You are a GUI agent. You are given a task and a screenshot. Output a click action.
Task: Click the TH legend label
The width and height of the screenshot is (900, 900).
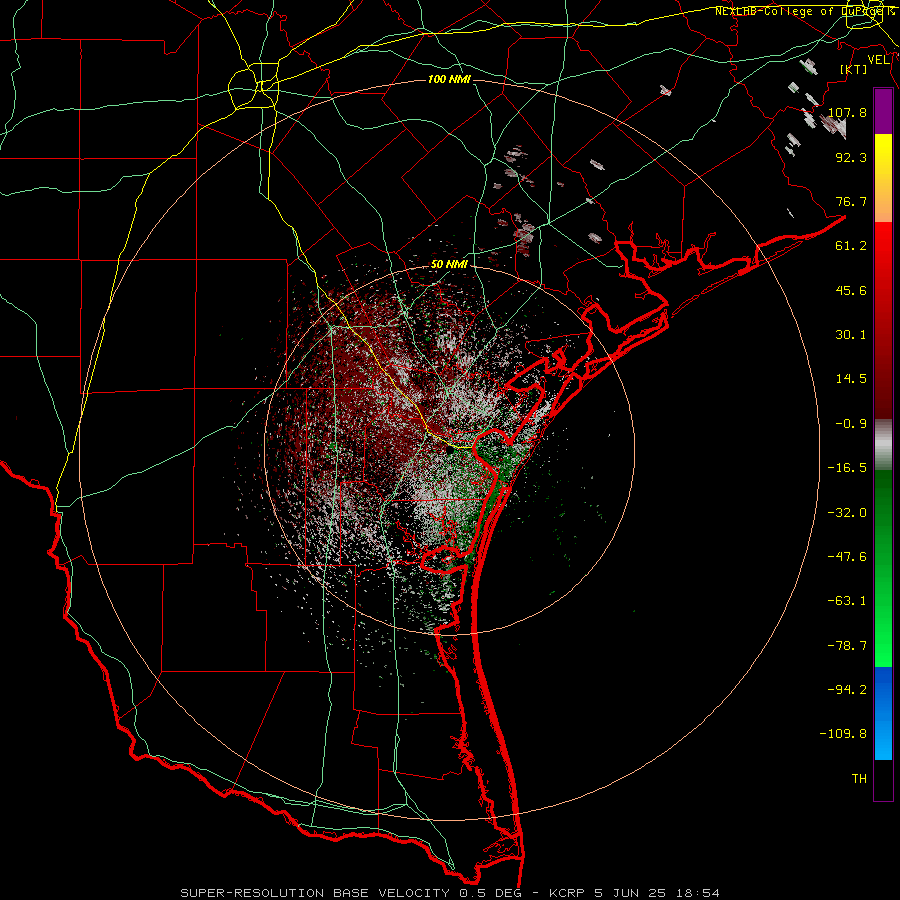859,779
